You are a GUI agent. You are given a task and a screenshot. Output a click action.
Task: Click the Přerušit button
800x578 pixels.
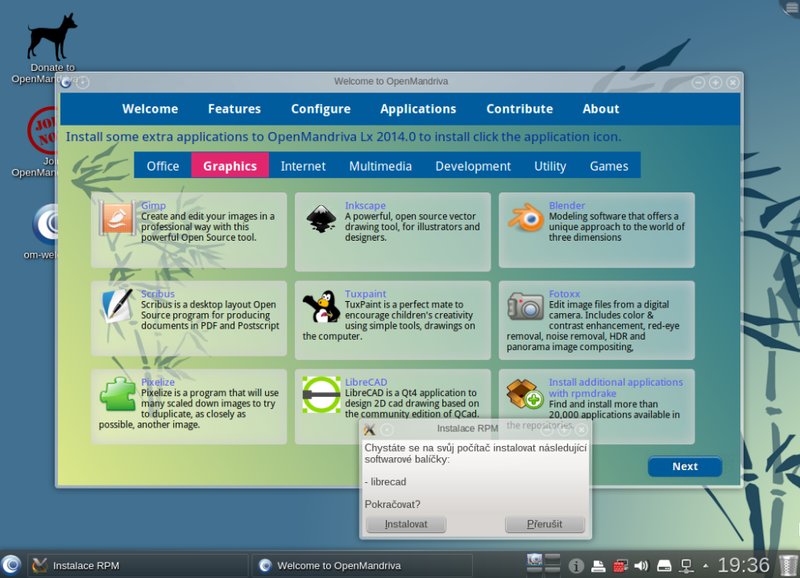[544, 524]
